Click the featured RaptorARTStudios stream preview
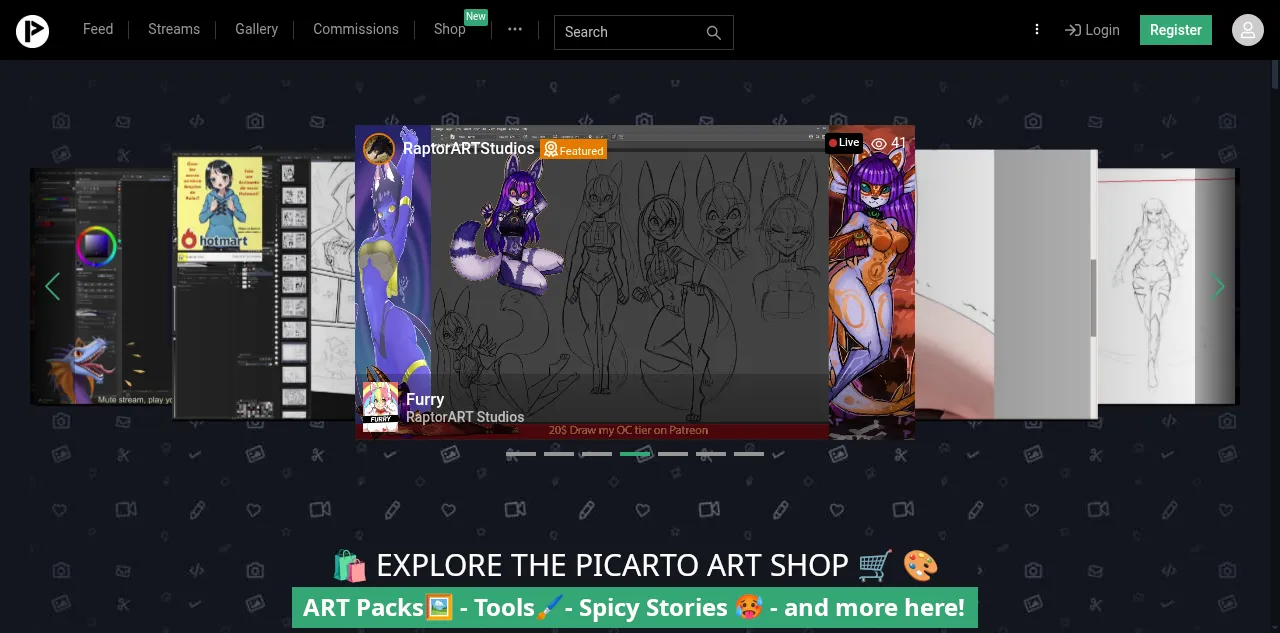 coord(635,282)
